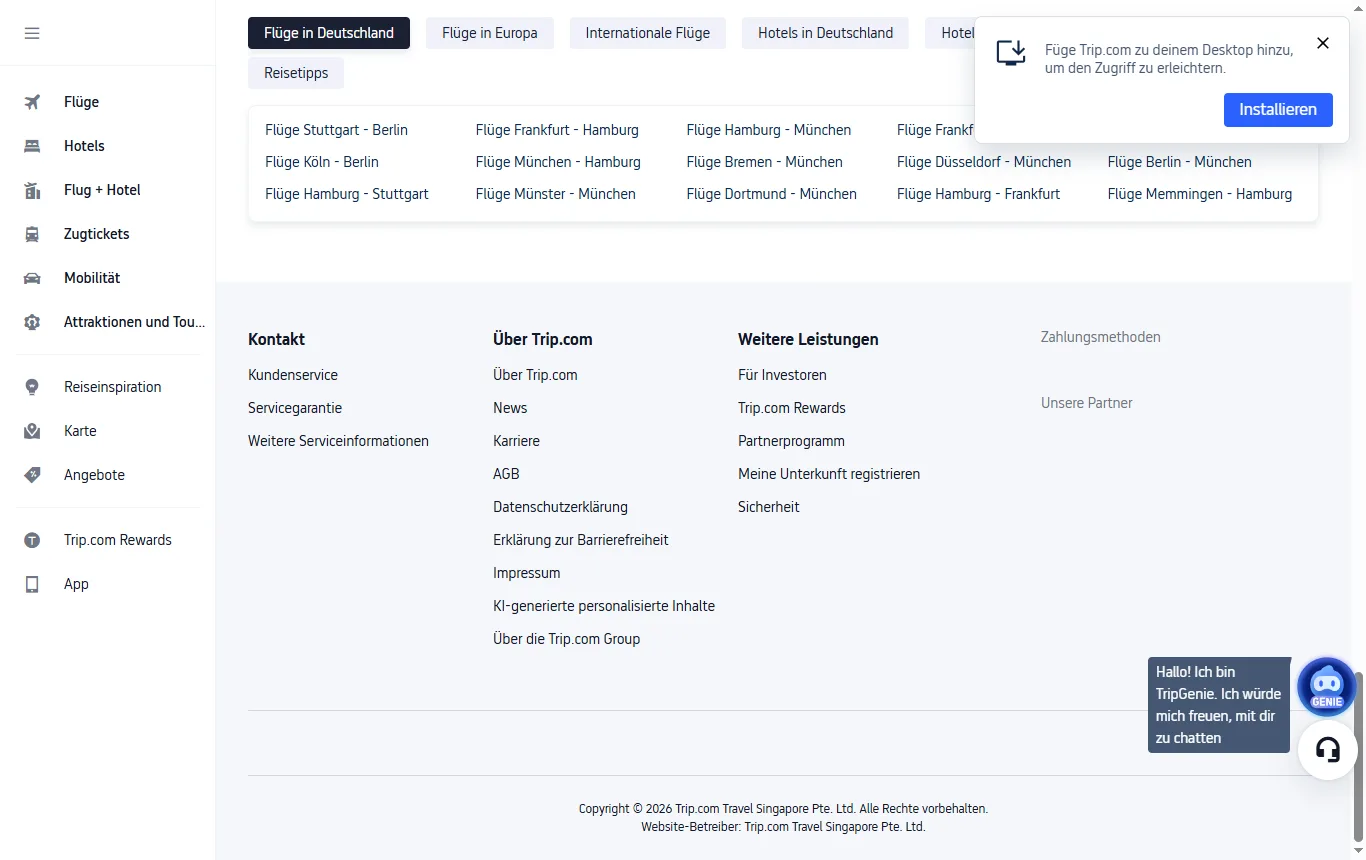Select the Flüge in Deutschland tab
Screen dimensions: 1366x860
click(329, 33)
